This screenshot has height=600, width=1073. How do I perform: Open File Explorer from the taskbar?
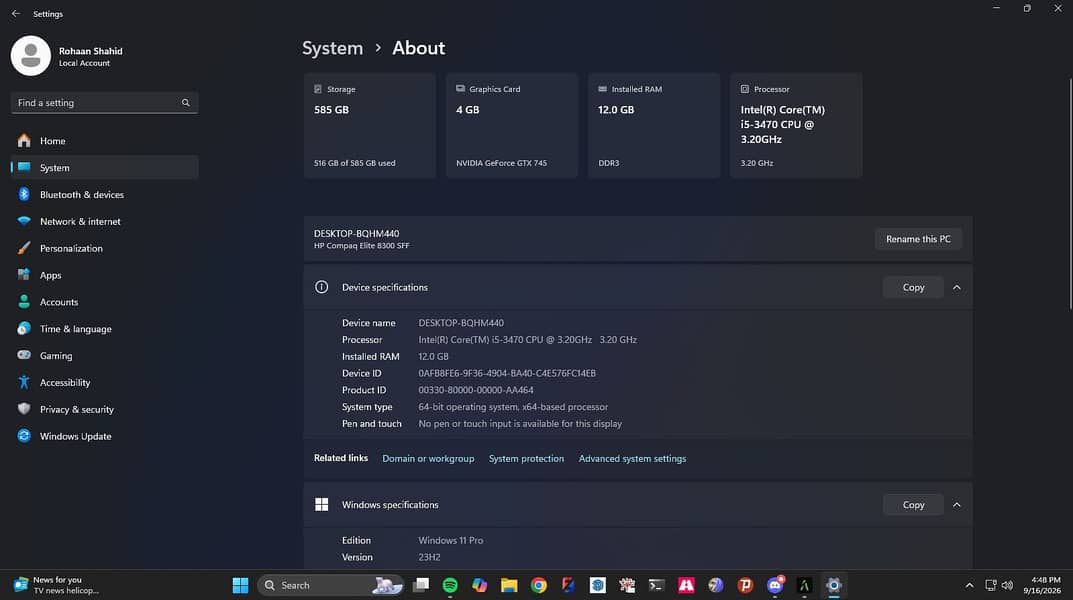pyautogui.click(x=509, y=585)
